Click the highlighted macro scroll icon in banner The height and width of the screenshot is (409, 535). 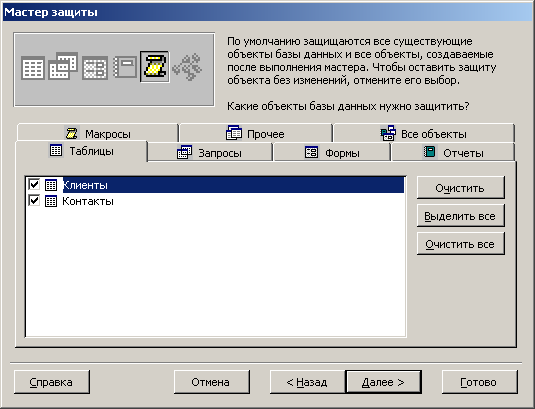coord(155,67)
